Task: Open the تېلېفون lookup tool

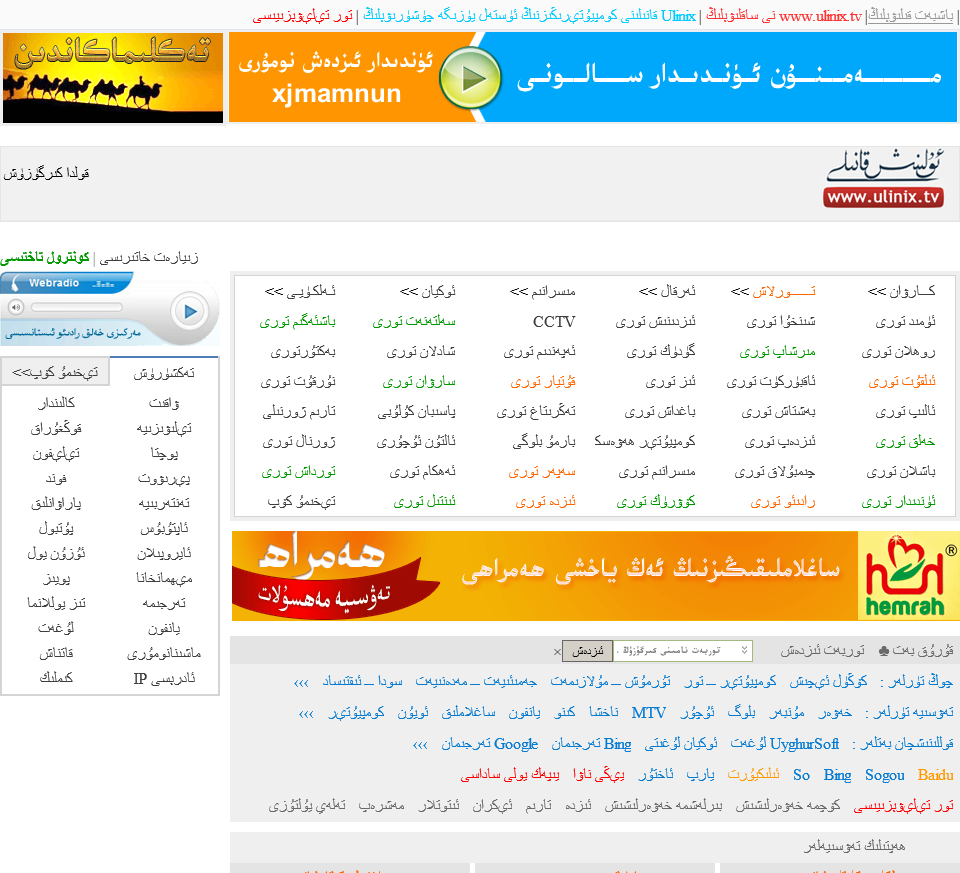Action: [x=56, y=454]
